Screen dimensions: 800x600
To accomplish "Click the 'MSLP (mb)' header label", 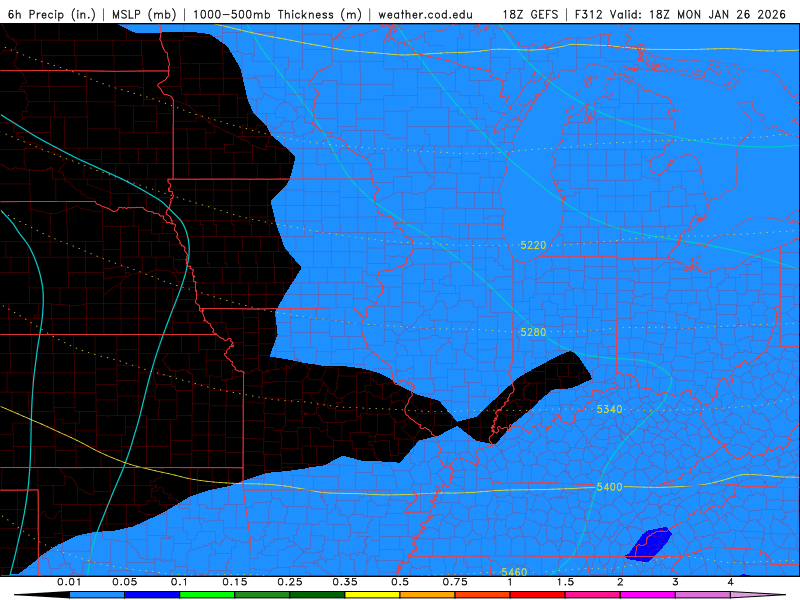I will 144,14.
